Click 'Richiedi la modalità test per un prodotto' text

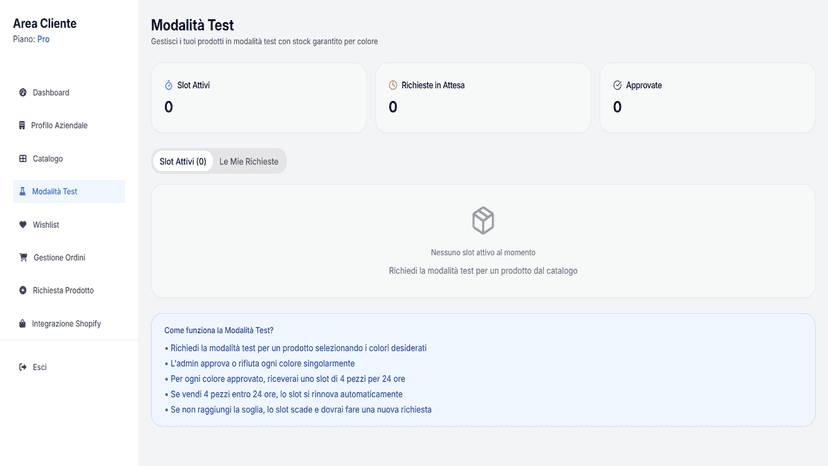coord(483,271)
